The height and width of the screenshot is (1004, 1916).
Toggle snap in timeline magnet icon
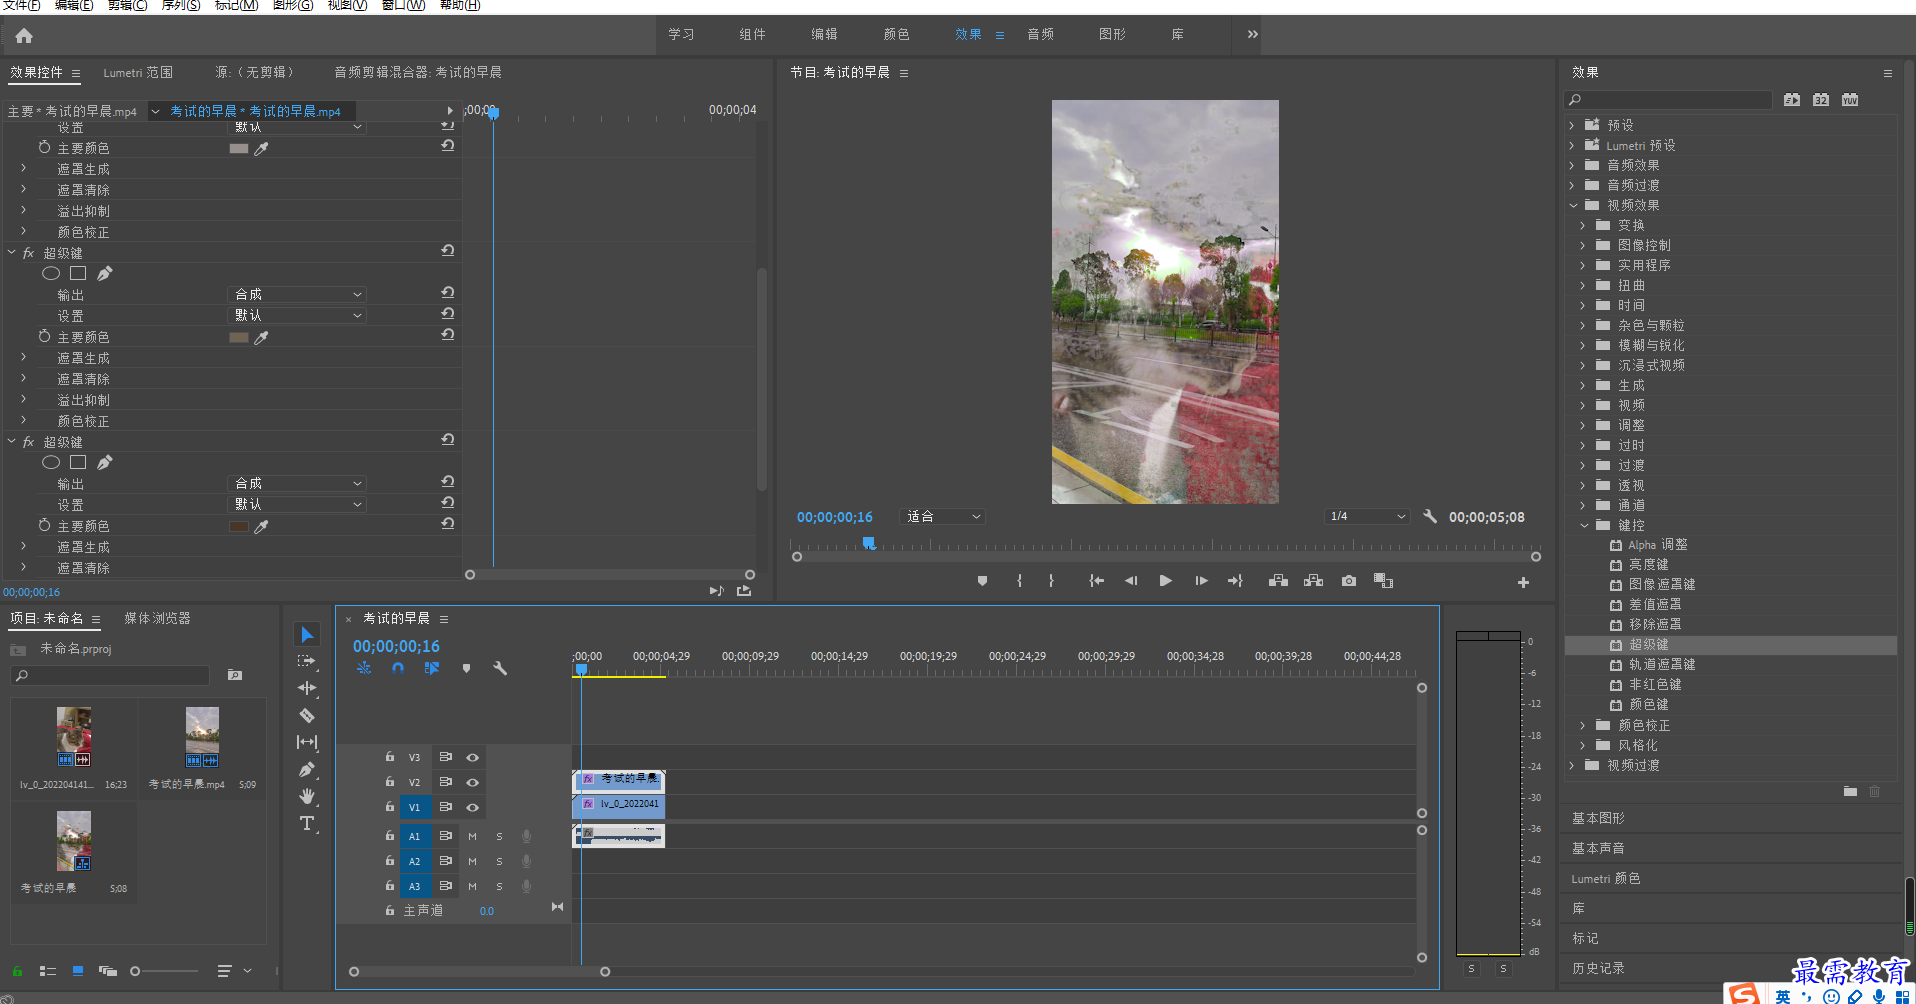(398, 668)
